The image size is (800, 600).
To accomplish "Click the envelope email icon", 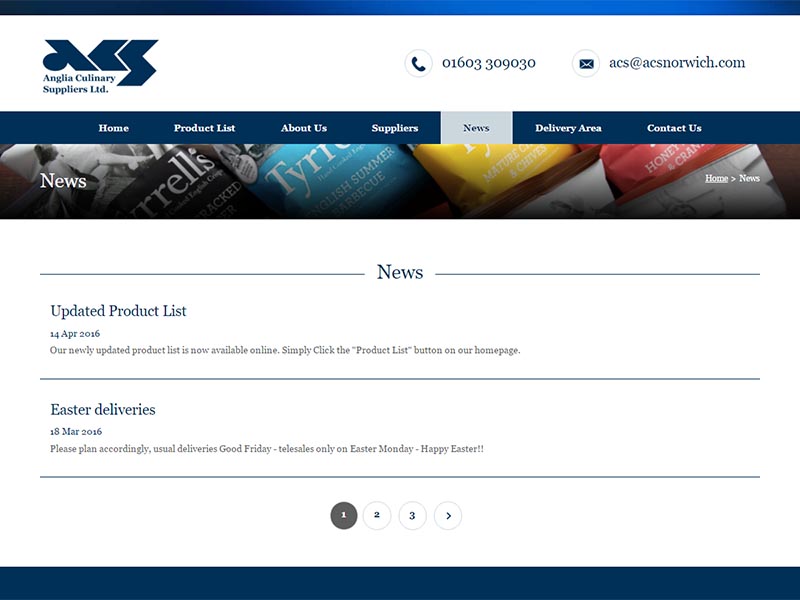I will click(x=586, y=63).
